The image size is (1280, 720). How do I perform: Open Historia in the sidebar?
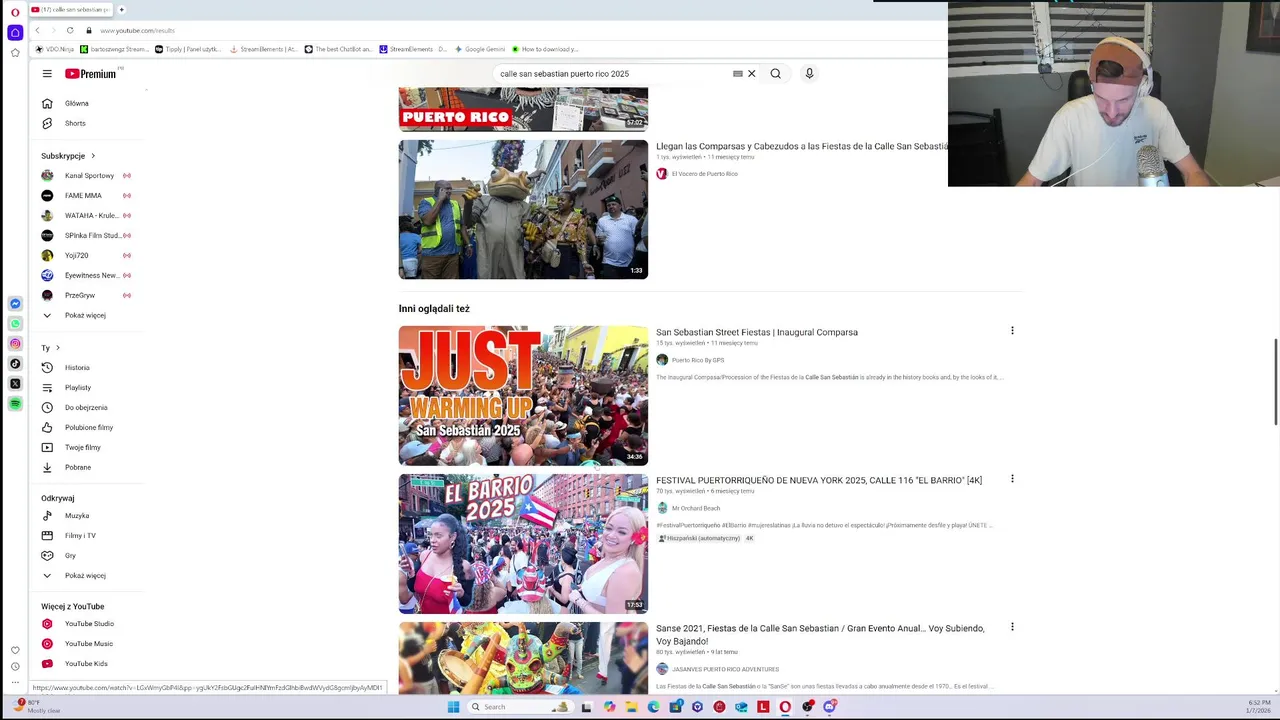coord(76,367)
